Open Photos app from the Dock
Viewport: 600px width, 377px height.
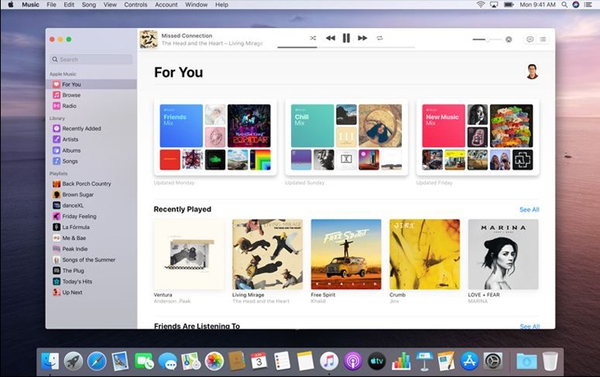(x=214, y=361)
